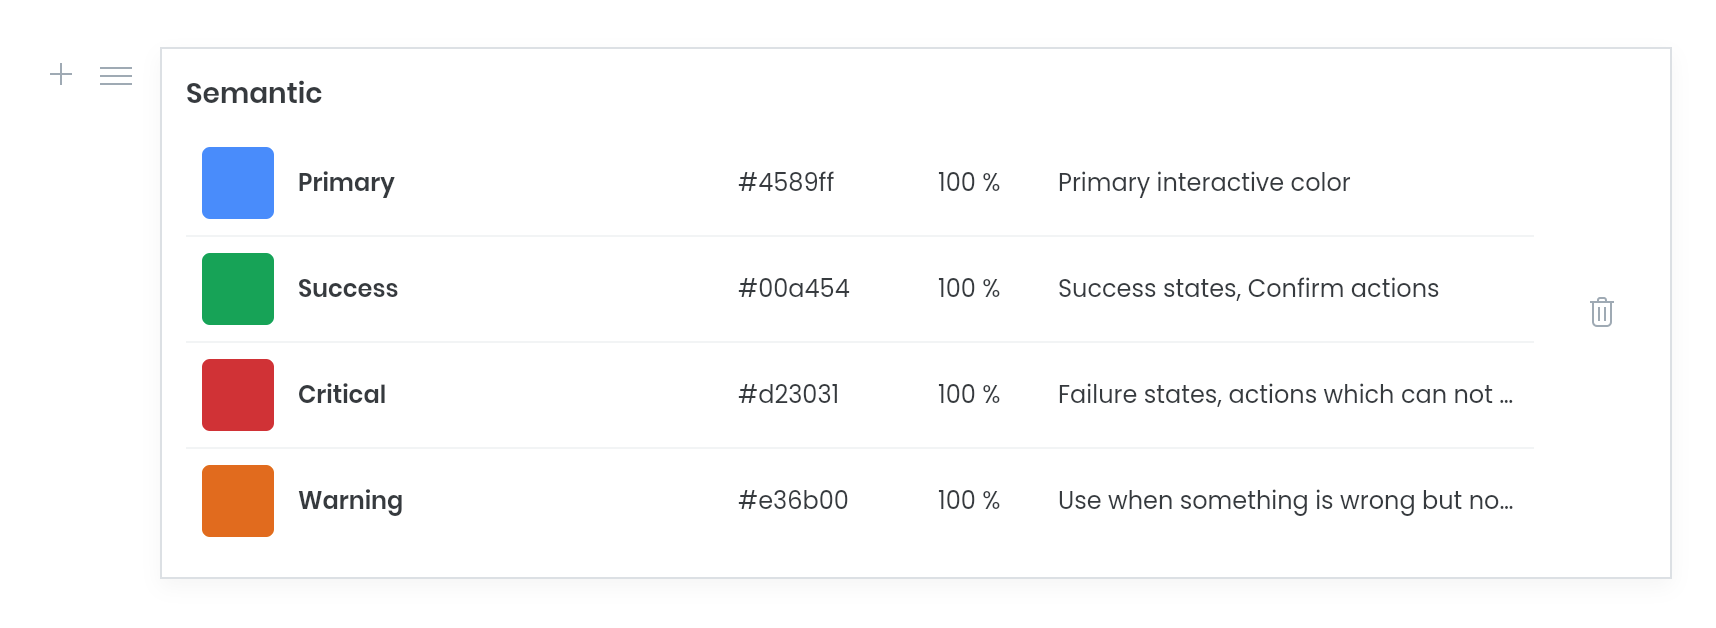The height and width of the screenshot is (628, 1716).
Task: Click the 100 % opacity field for Warning
Action: click(968, 500)
